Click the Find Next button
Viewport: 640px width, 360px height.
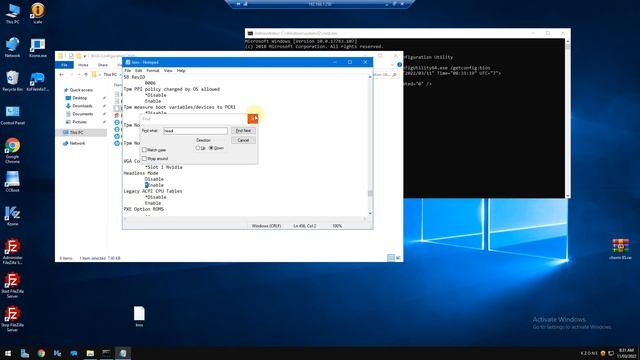[243, 131]
